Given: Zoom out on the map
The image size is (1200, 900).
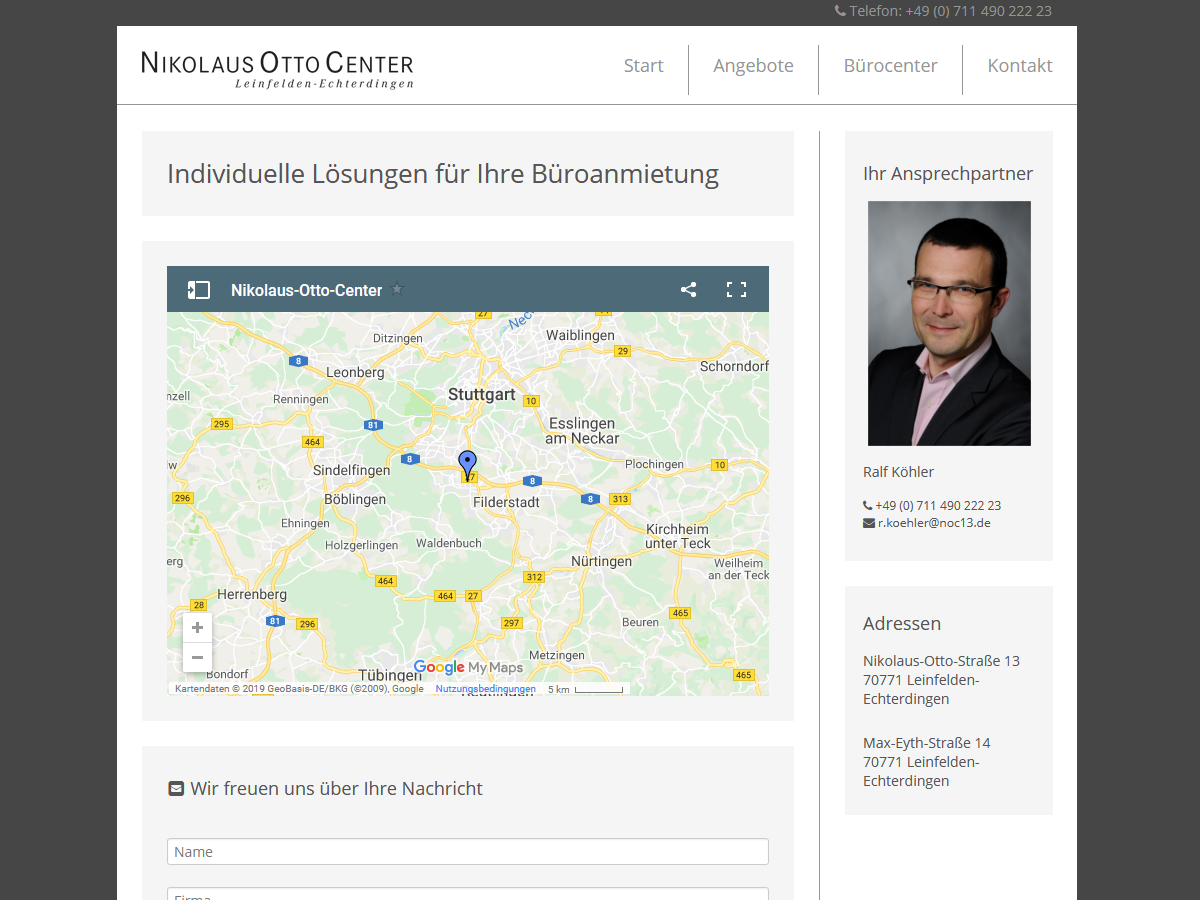Looking at the screenshot, I should tap(197, 658).
